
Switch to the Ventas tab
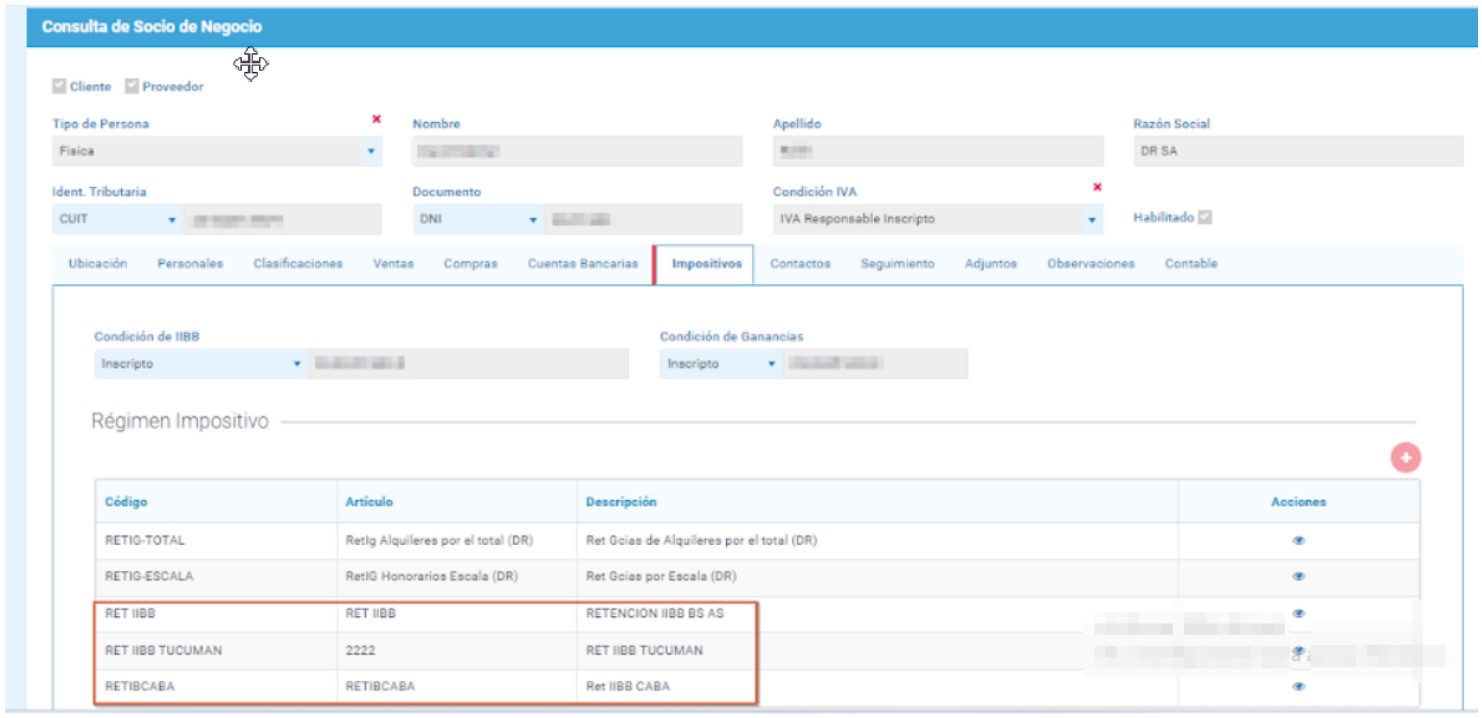pos(393,264)
